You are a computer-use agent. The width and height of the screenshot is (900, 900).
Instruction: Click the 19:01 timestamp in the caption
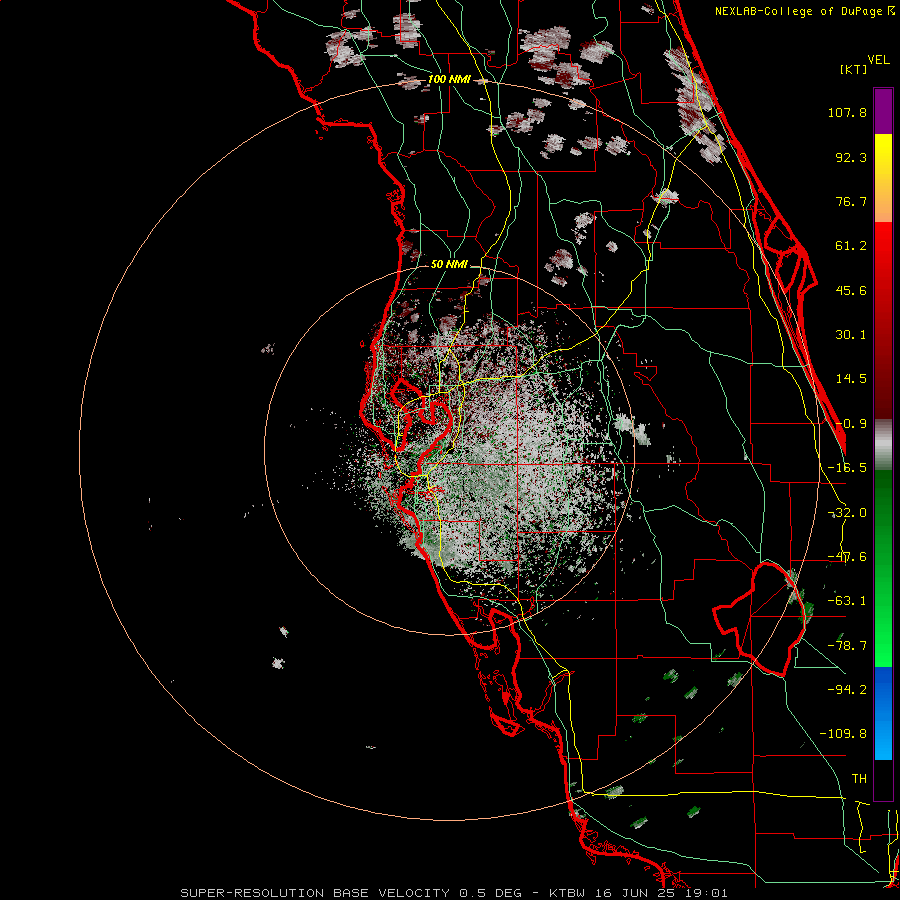tap(708, 893)
